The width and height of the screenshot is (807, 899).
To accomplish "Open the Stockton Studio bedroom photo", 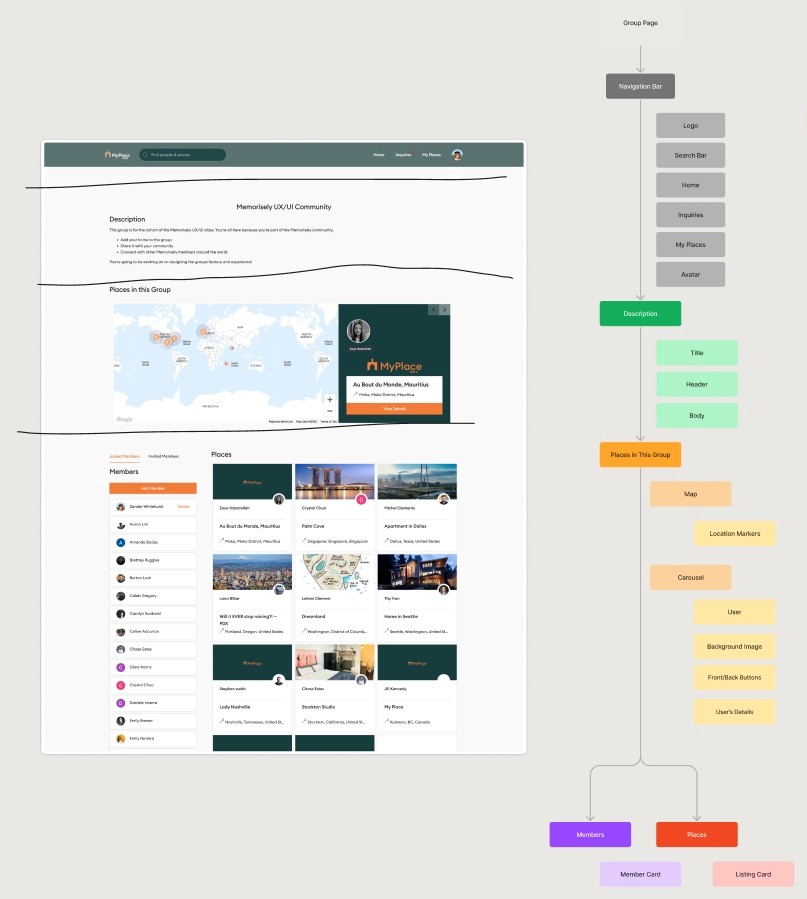I will tap(335, 662).
